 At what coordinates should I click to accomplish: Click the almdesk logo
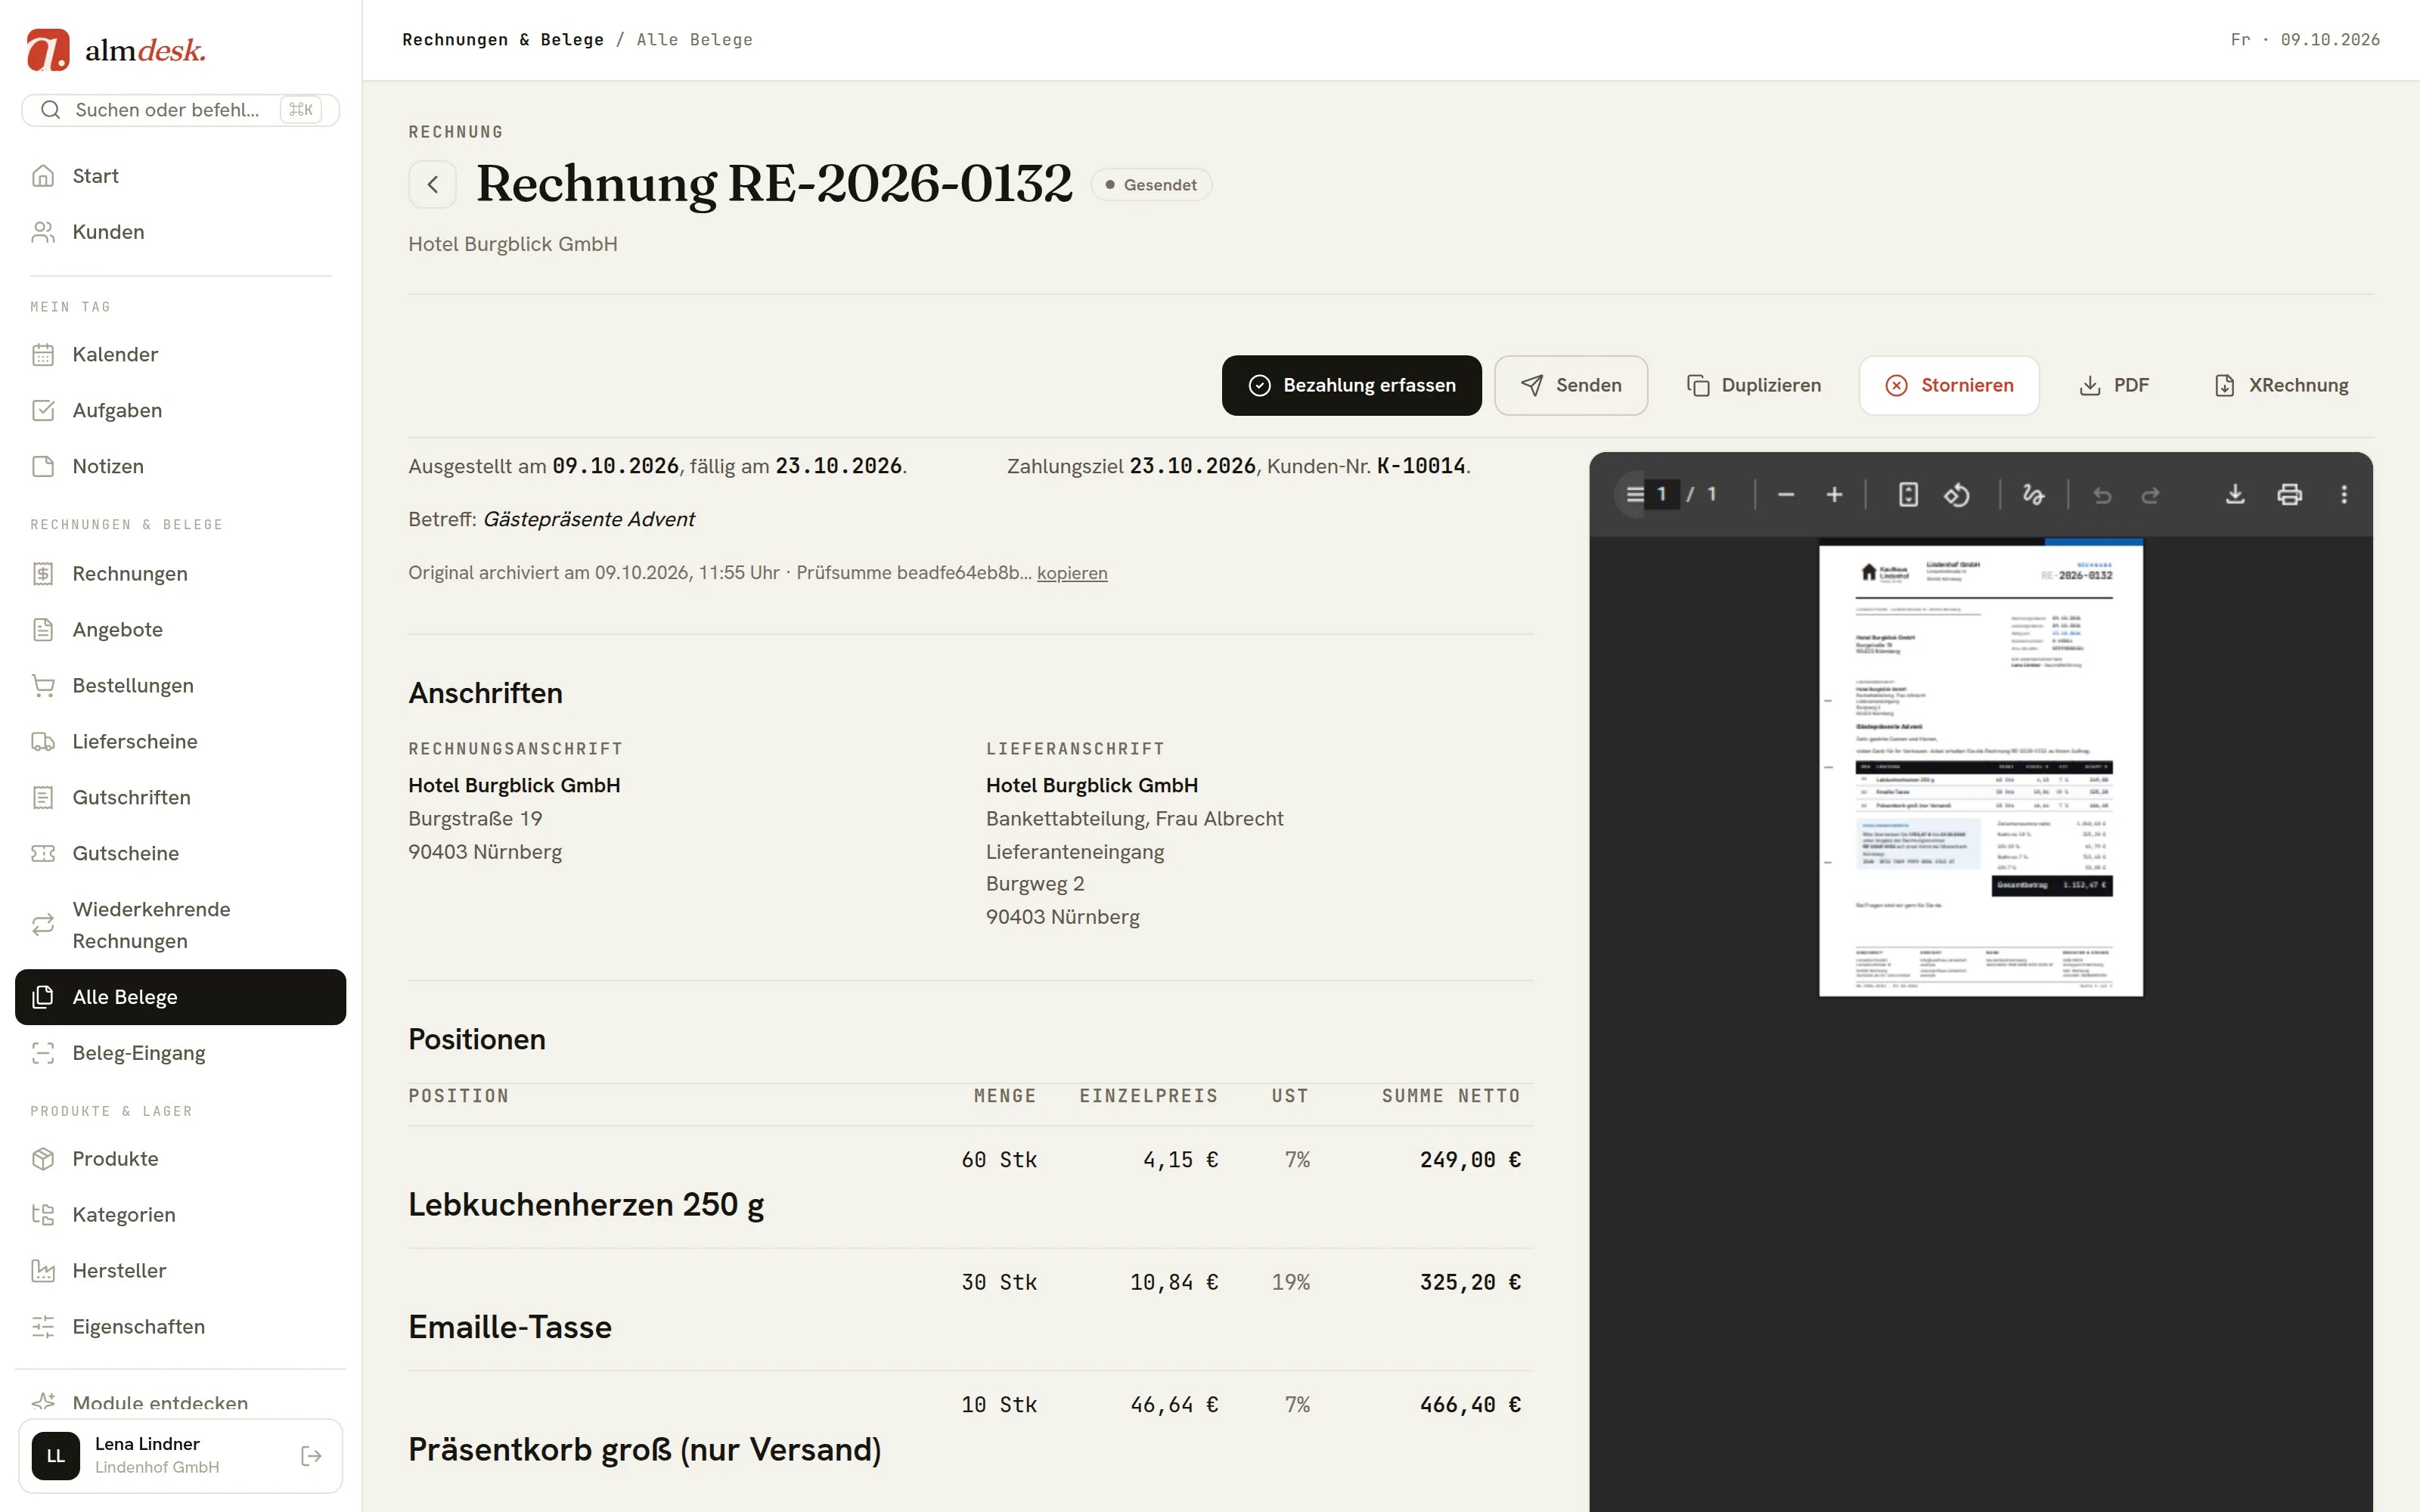click(116, 50)
